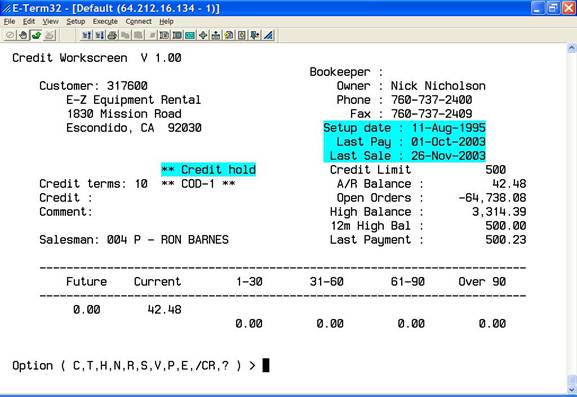This screenshot has width=577, height=397.
Task: Click the E-Term32 title bar icon
Action: (6, 8)
